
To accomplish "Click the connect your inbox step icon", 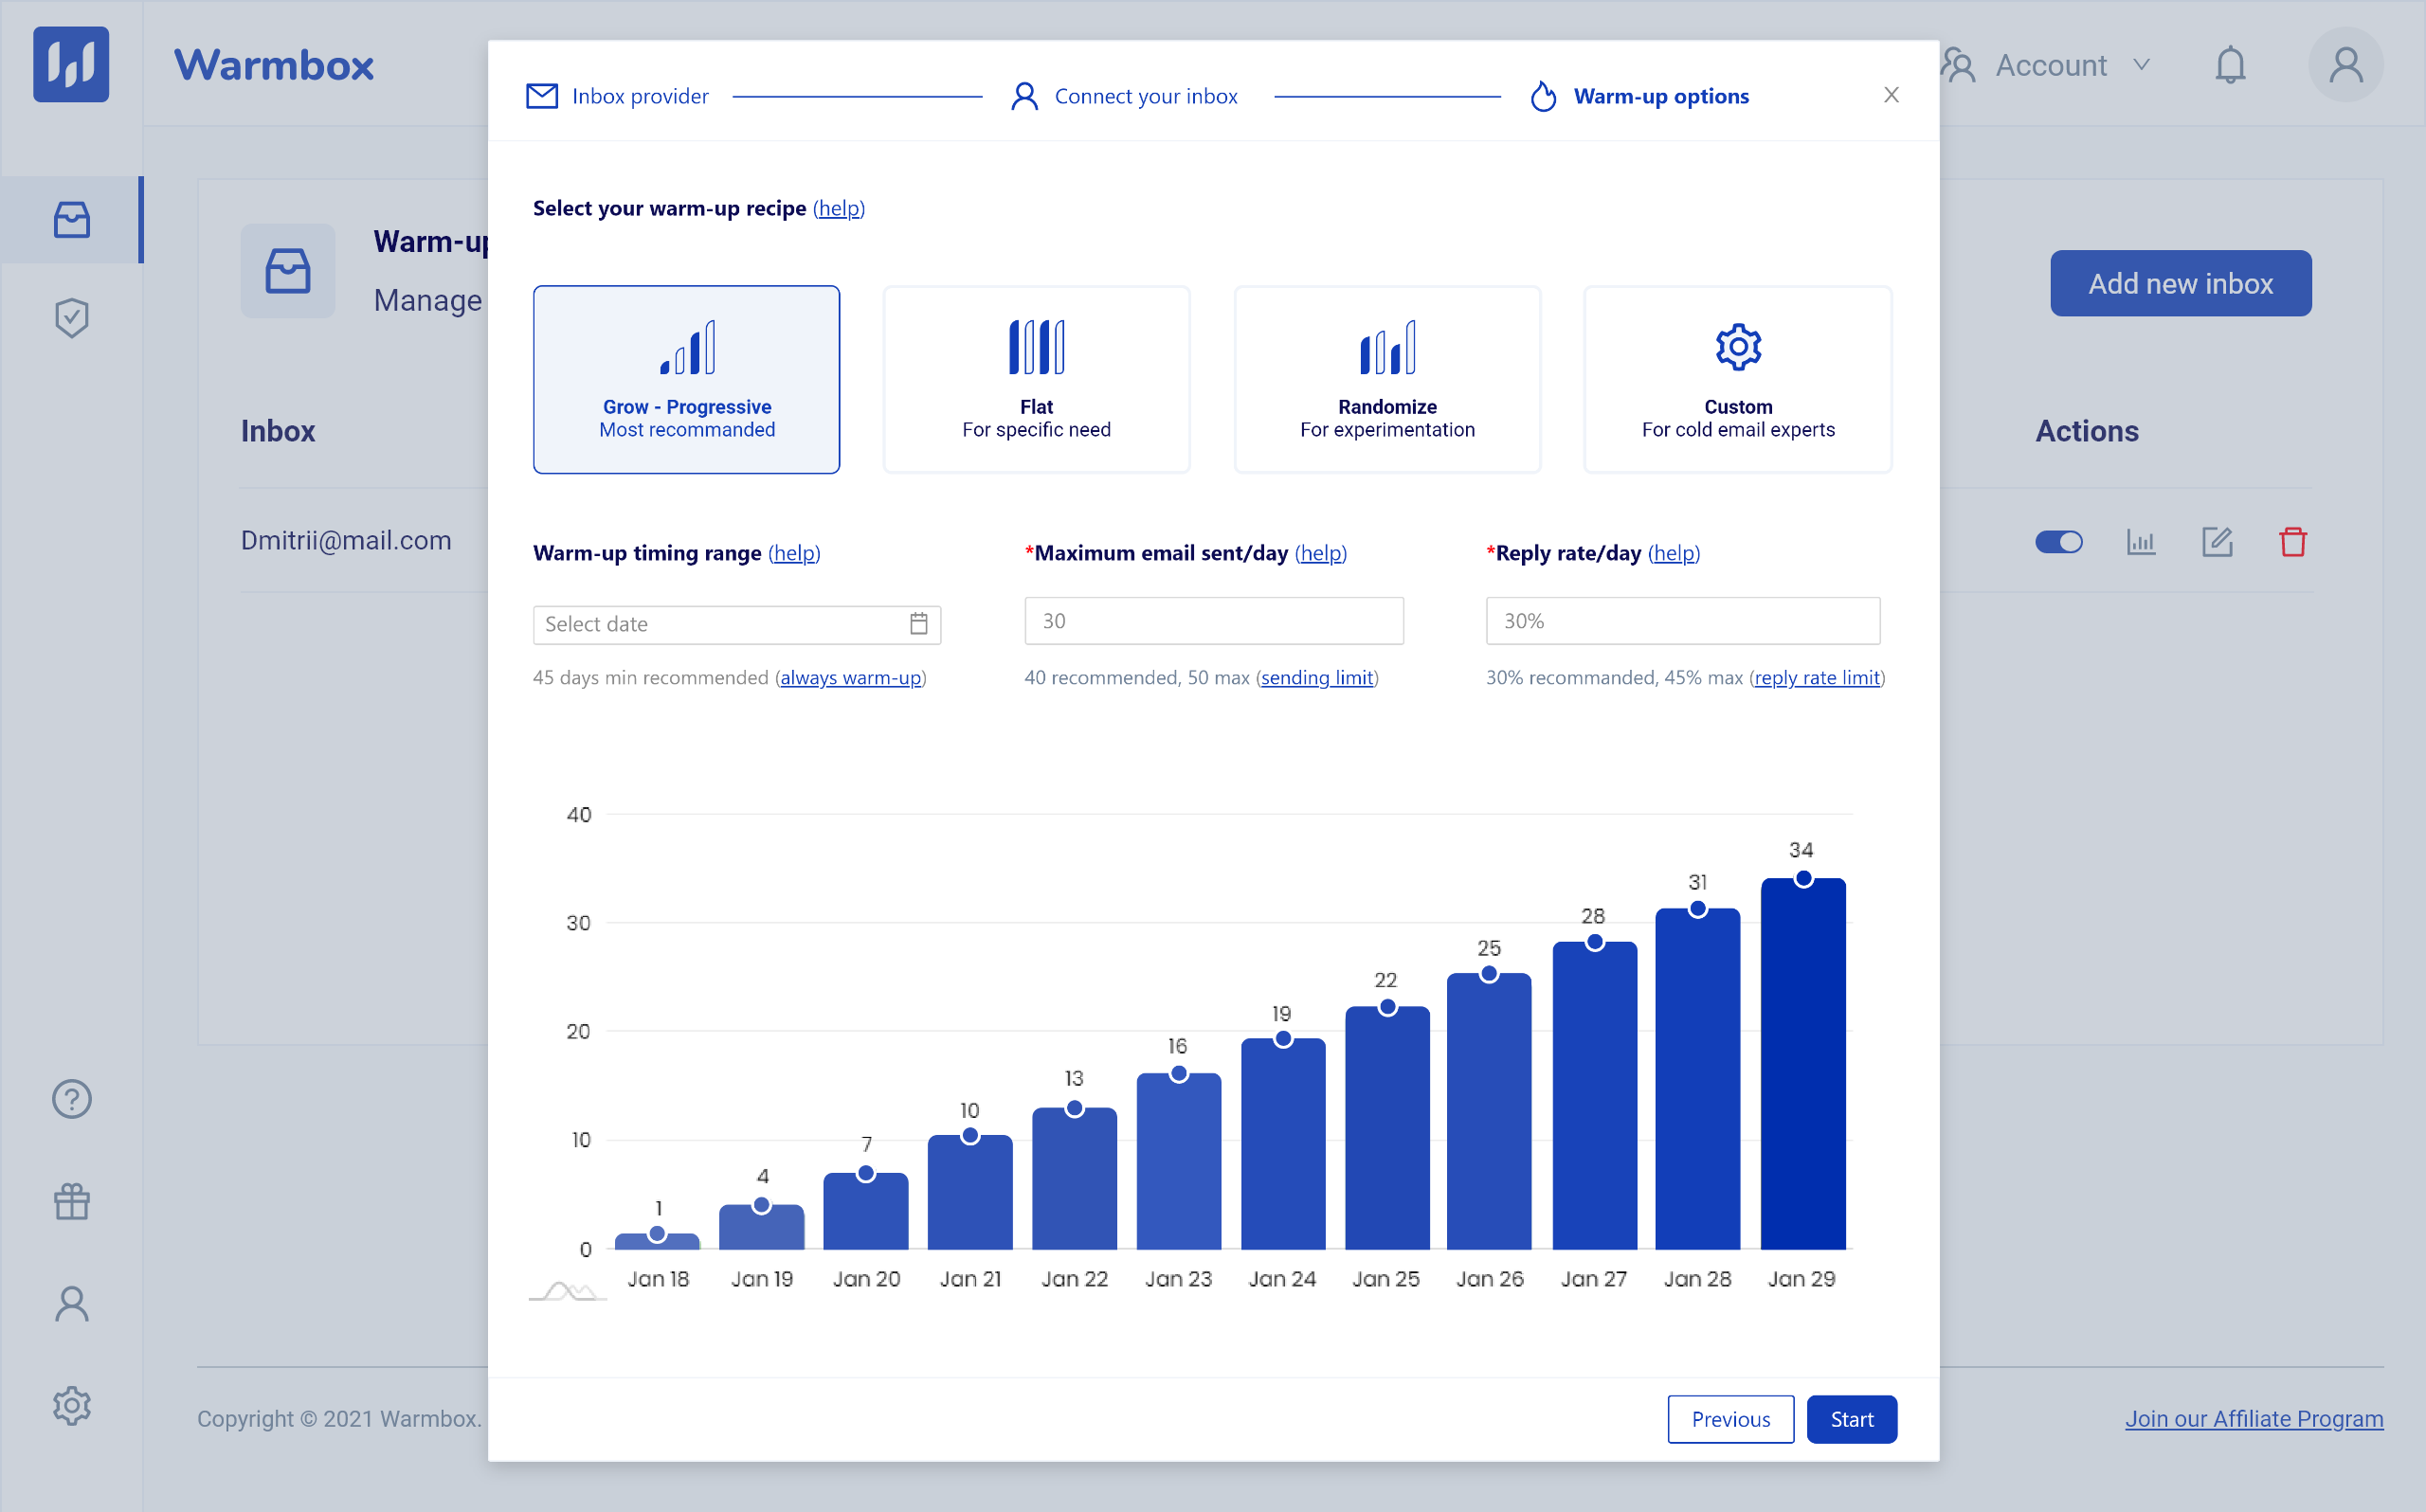I will coord(1025,96).
